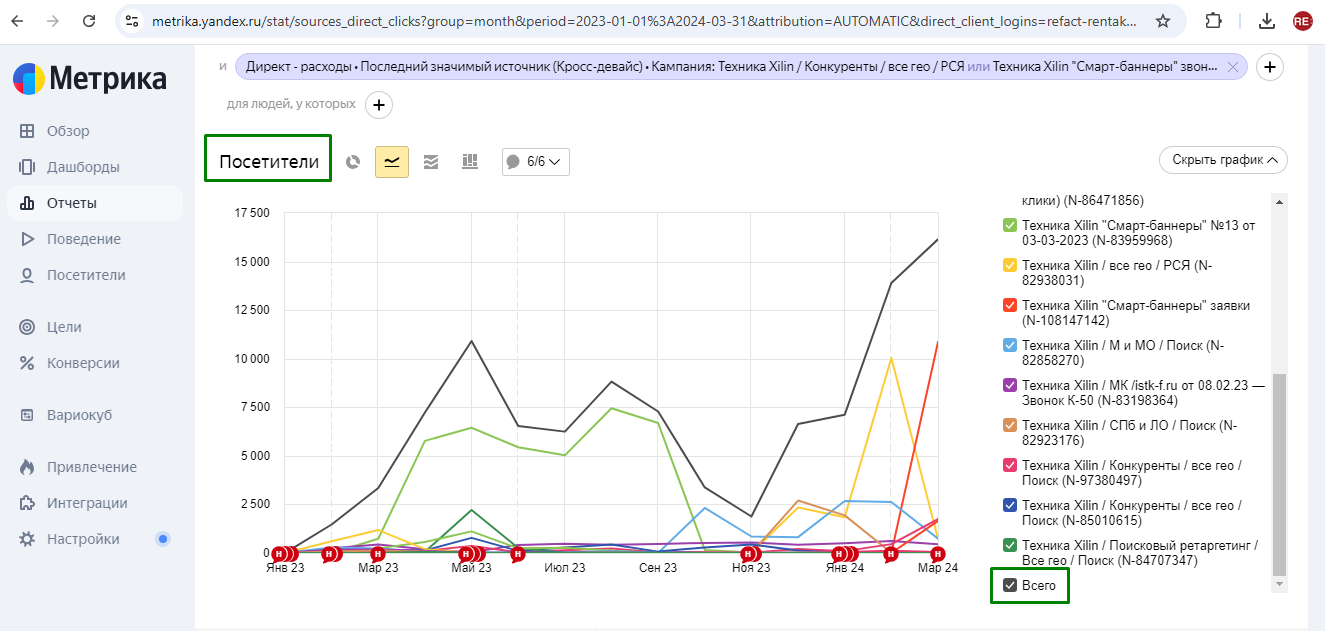Add new segment condition with plus button
This screenshot has height=631, width=1325.
[x=1269, y=67]
